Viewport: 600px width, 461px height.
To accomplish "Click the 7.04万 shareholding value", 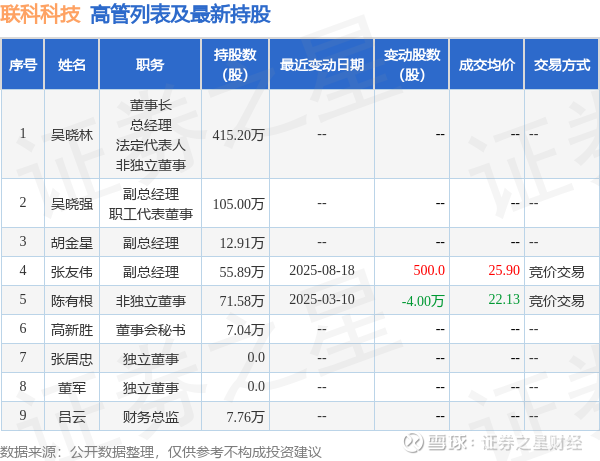I will 245,330.
